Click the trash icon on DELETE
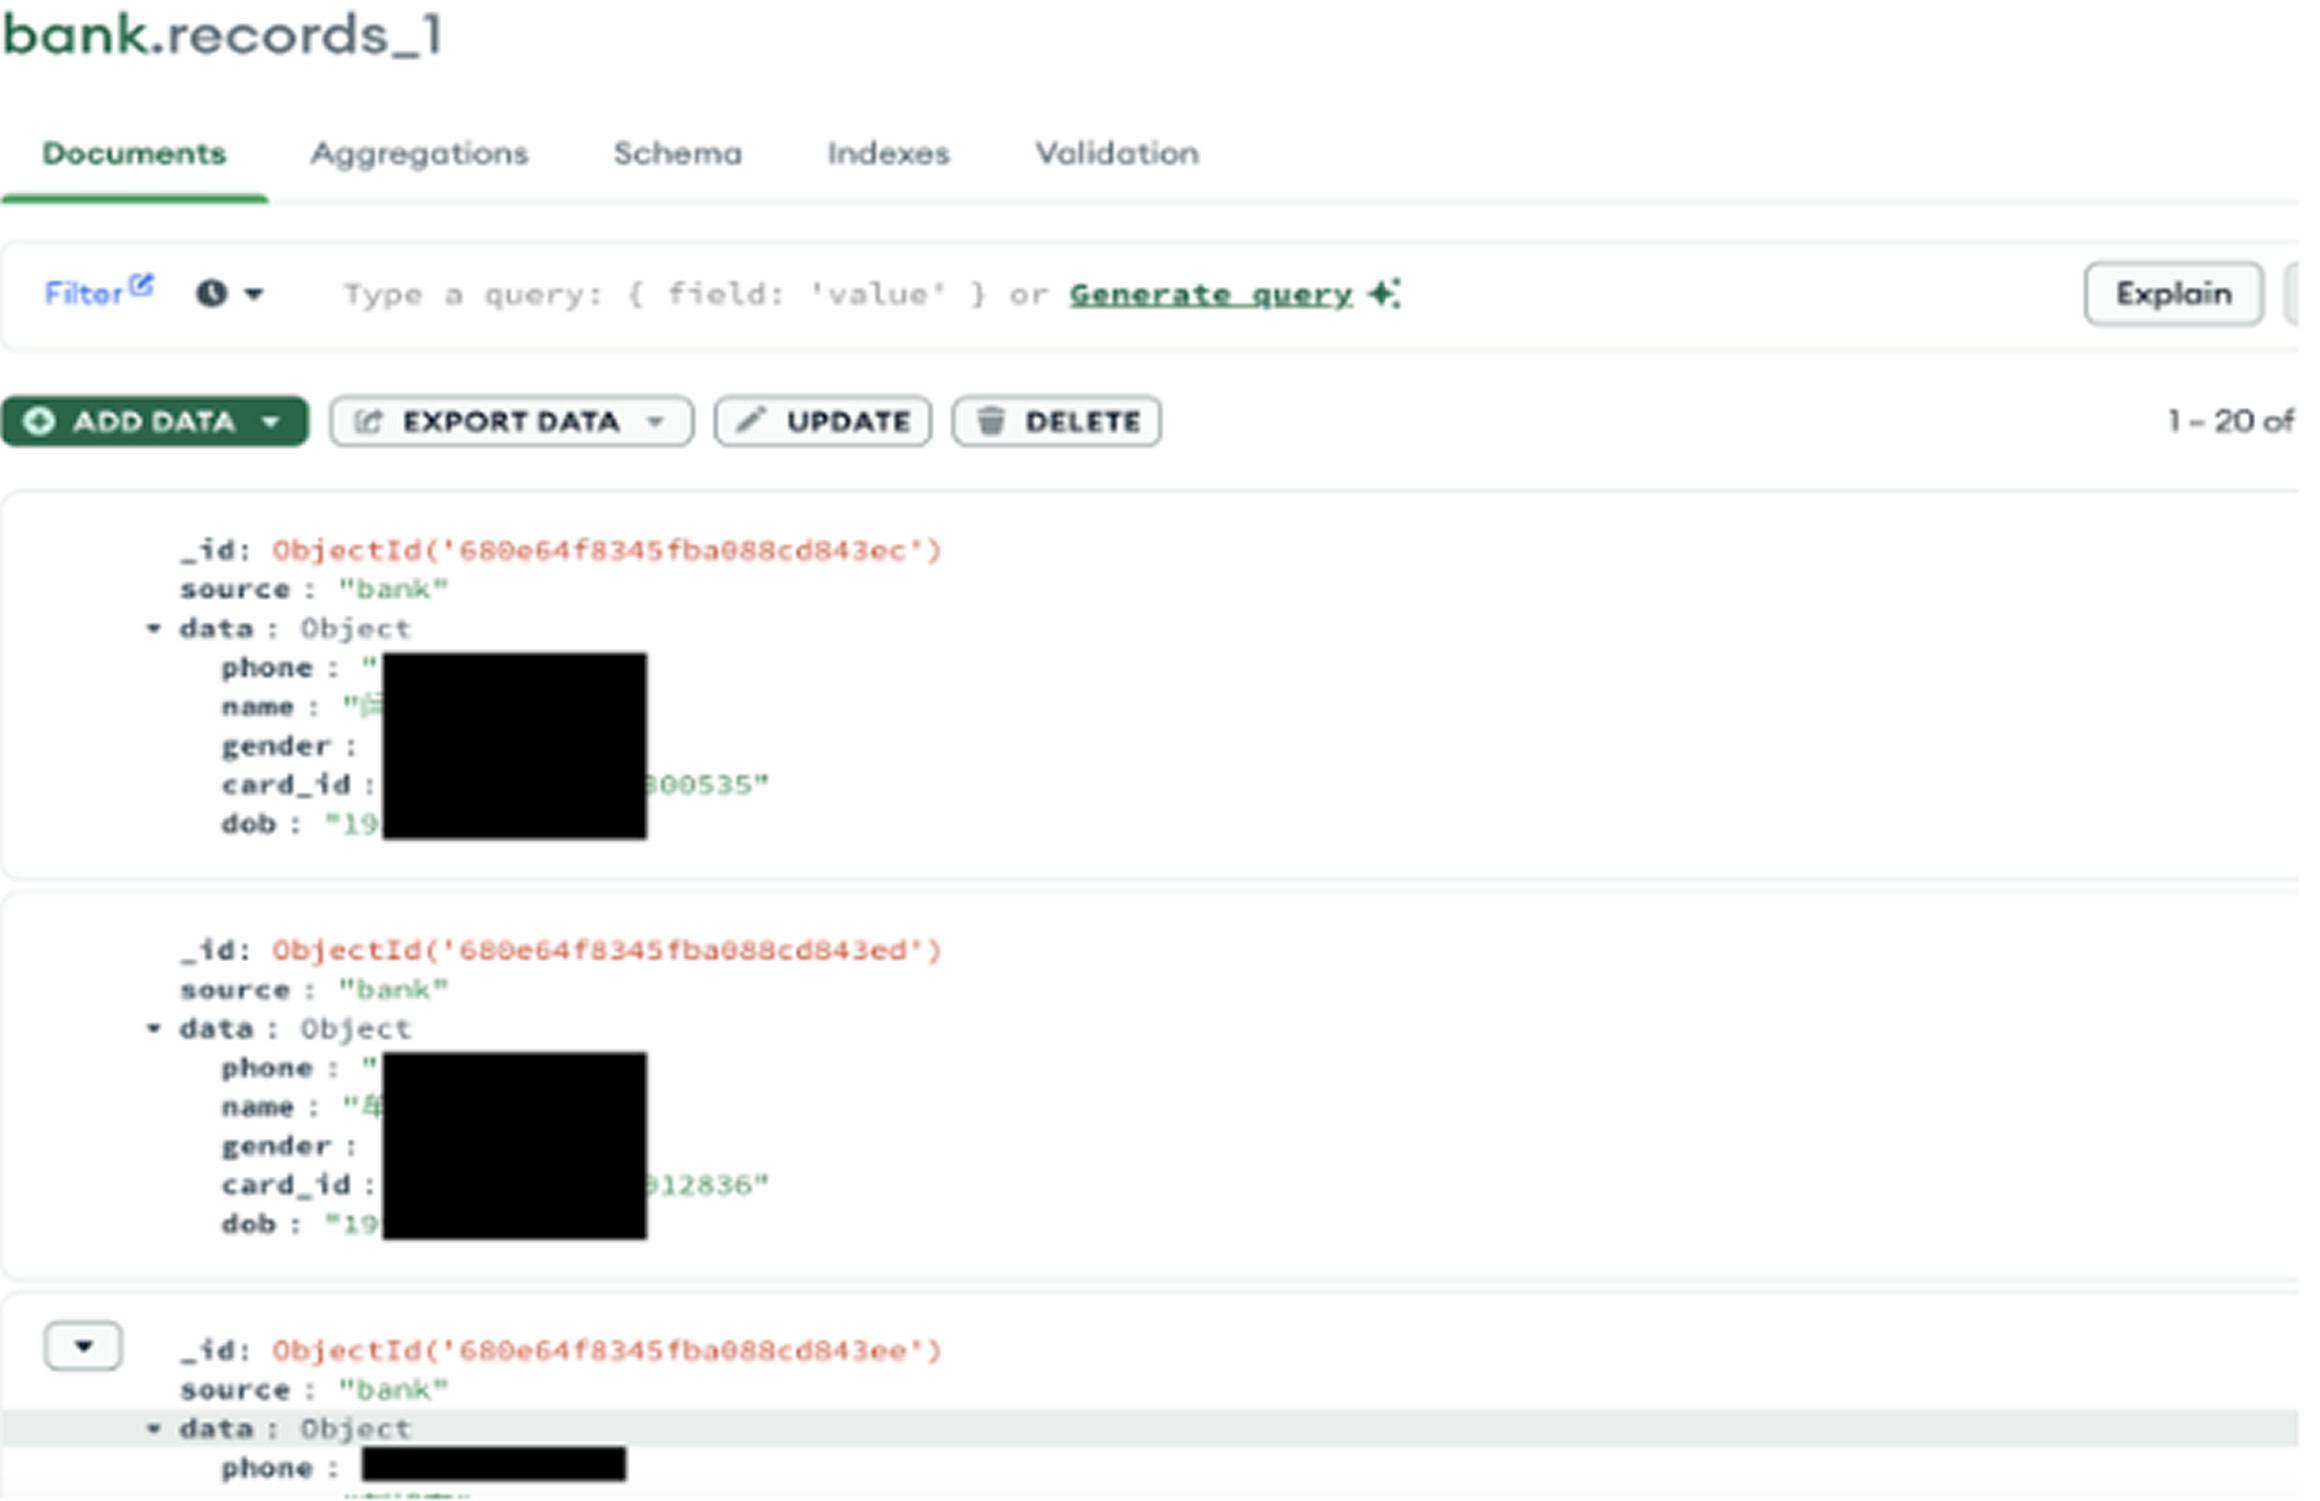Image resolution: width=2320 pixels, height=1501 pixels. pos(990,421)
